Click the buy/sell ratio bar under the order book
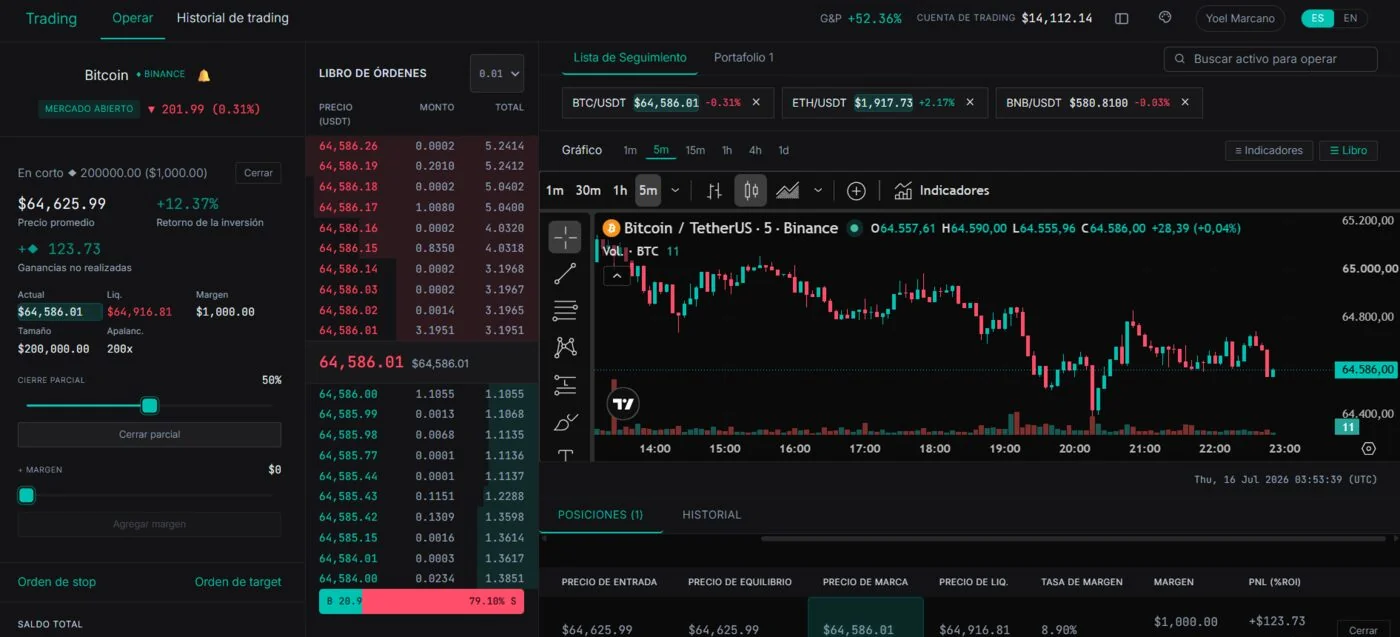Viewport: 1400px width, 637px height. [421, 601]
